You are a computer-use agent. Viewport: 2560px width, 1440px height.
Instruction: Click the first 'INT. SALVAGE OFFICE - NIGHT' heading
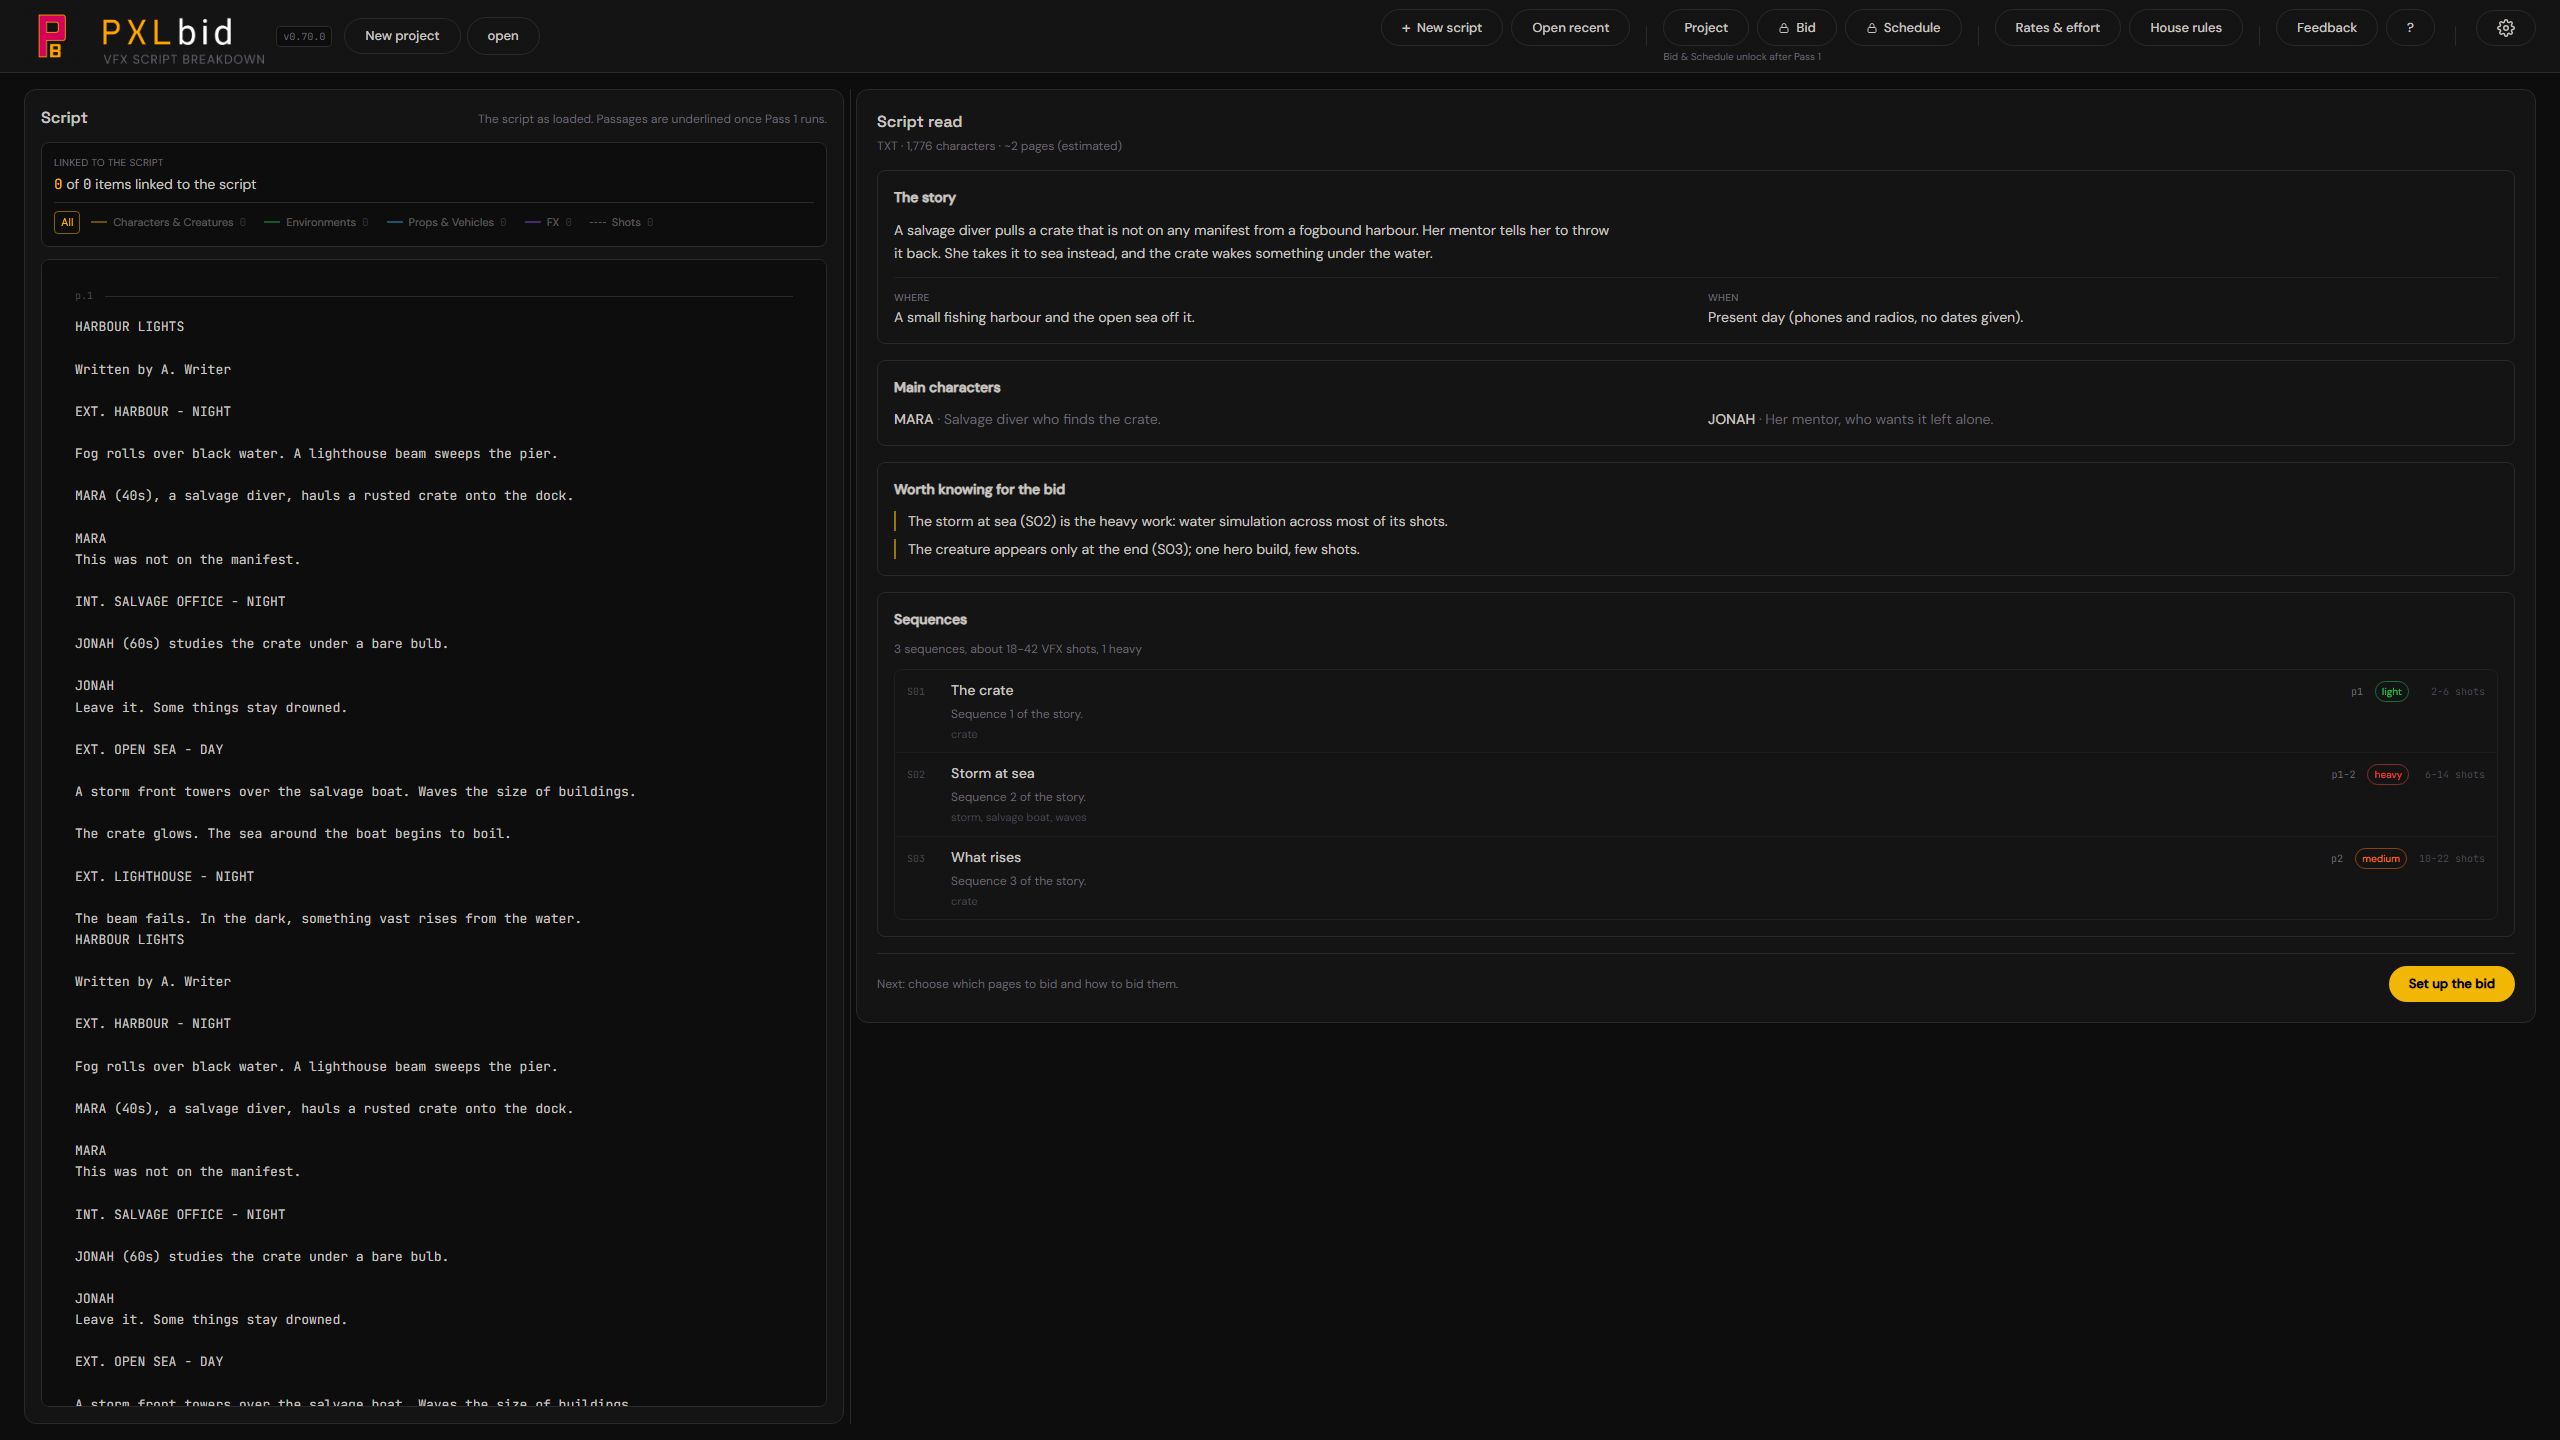pos(180,602)
